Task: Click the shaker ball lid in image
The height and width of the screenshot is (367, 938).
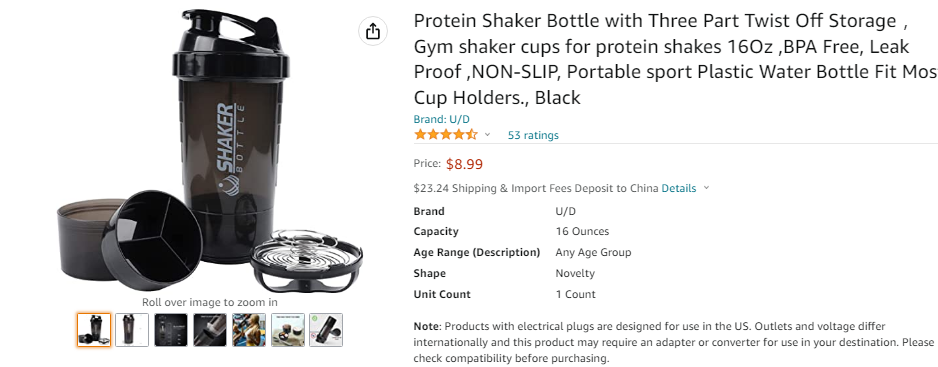Action: click(306, 261)
